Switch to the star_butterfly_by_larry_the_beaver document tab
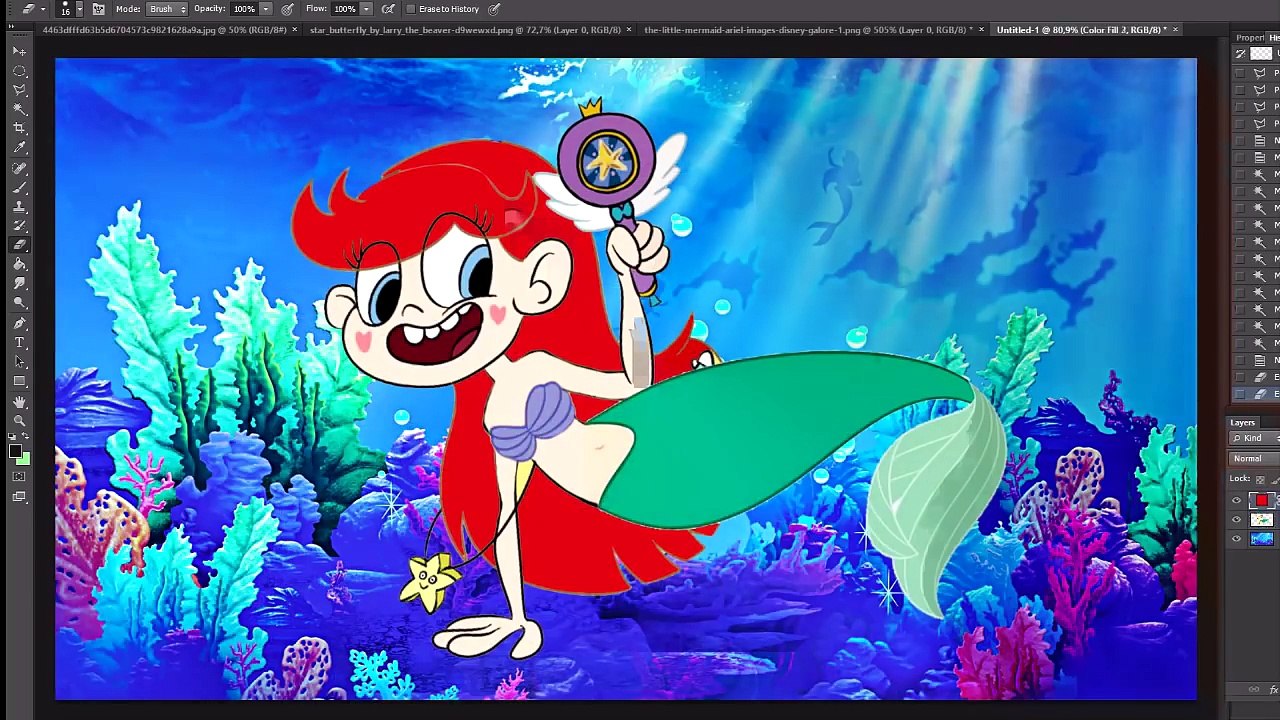Image resolution: width=1280 pixels, height=720 pixels. click(464, 30)
